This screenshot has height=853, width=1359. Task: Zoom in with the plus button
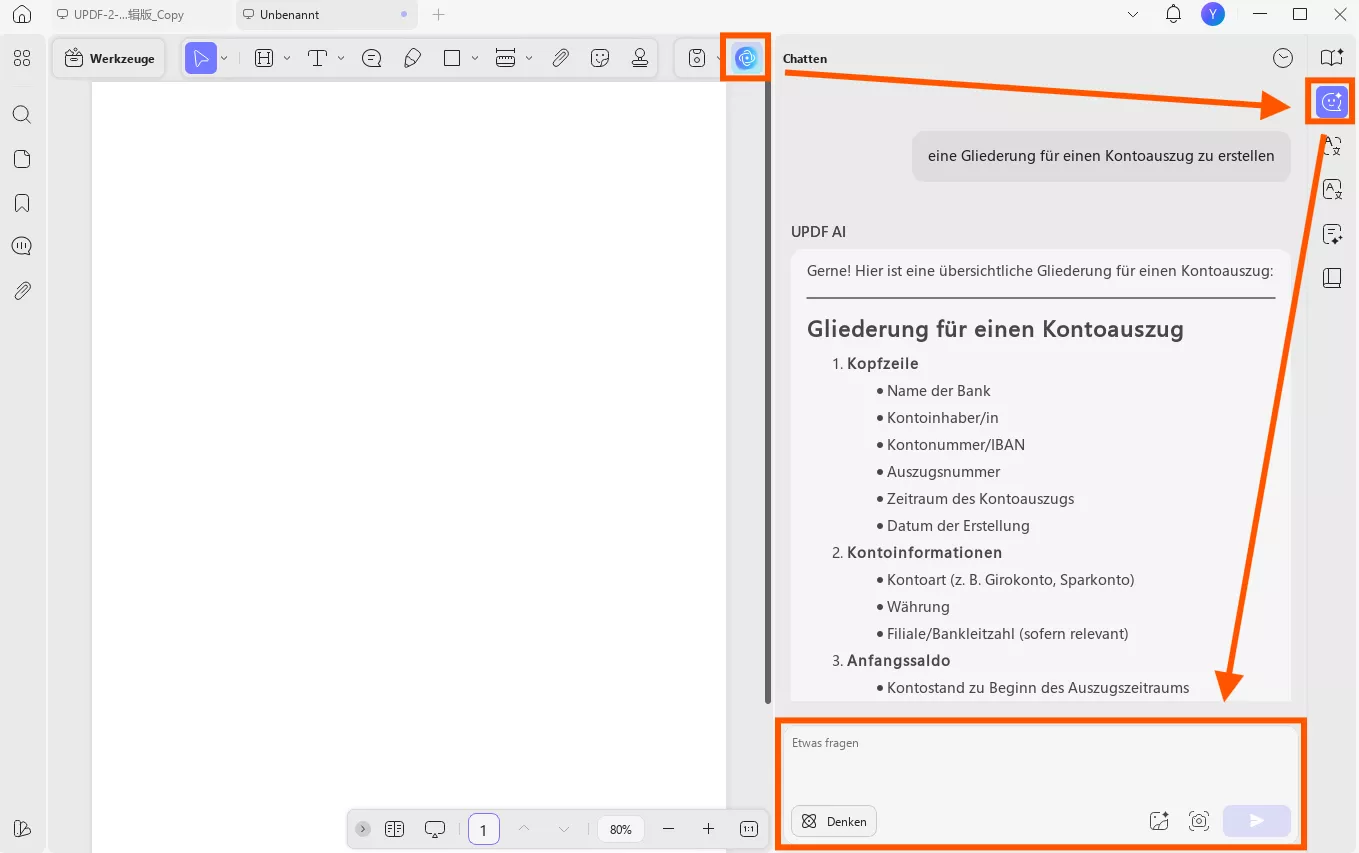(x=708, y=829)
